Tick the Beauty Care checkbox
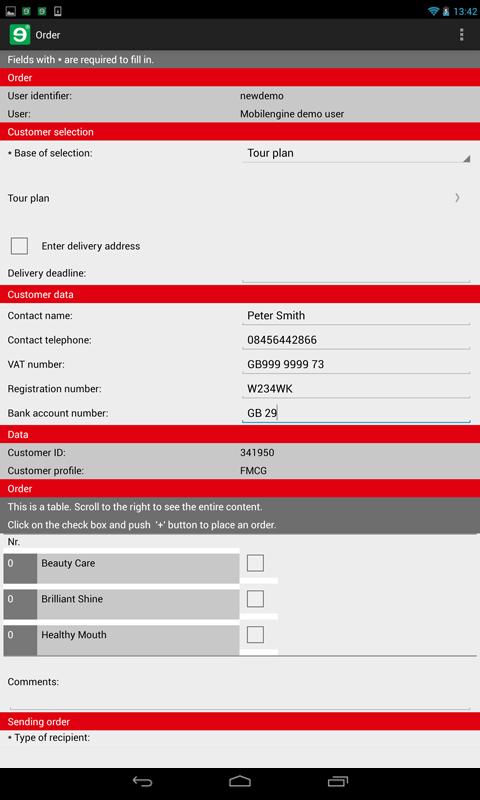The height and width of the screenshot is (800, 480). point(255,563)
